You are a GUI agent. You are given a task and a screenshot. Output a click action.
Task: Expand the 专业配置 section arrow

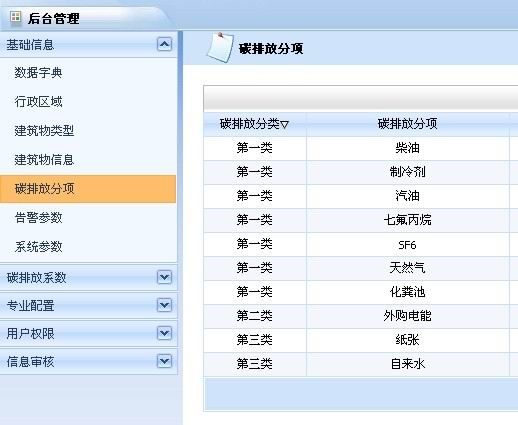[164, 305]
